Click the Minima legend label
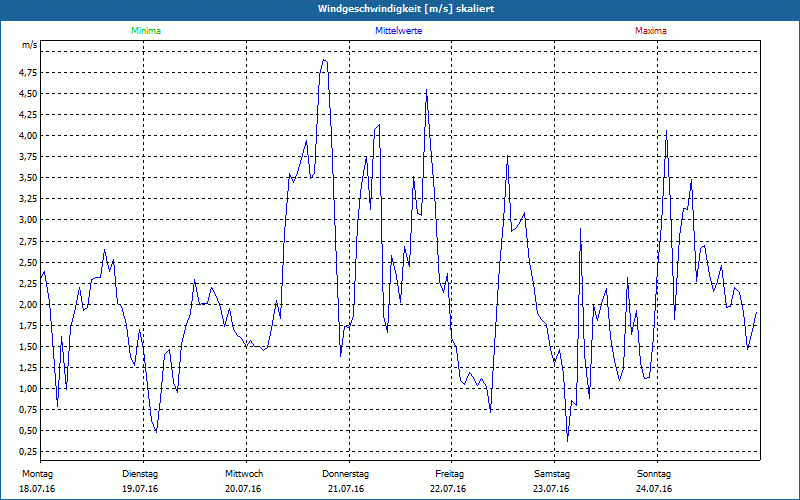The height and width of the screenshot is (500, 800). click(x=146, y=31)
